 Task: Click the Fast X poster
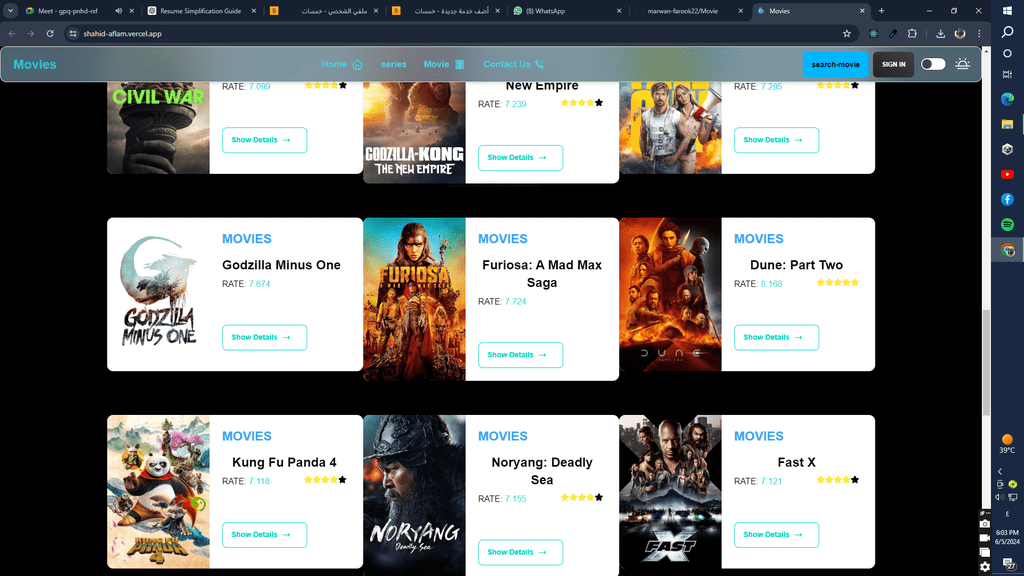click(671, 492)
